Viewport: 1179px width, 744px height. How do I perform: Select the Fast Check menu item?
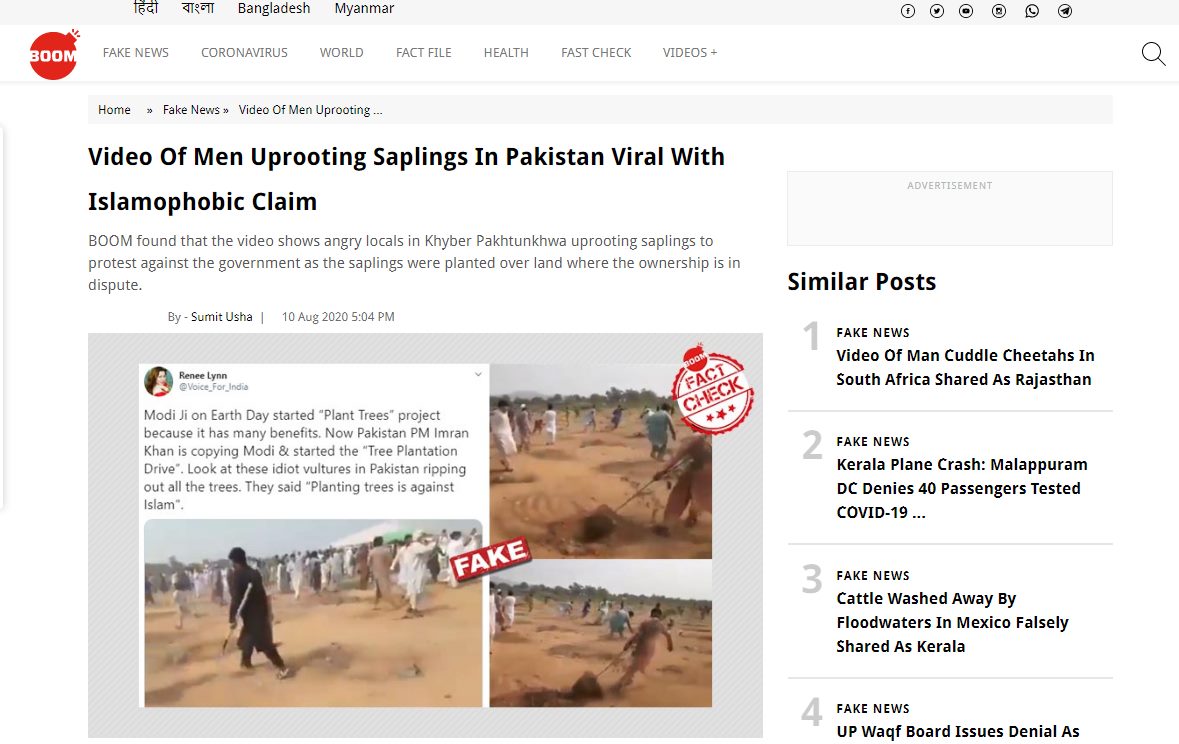pos(596,53)
